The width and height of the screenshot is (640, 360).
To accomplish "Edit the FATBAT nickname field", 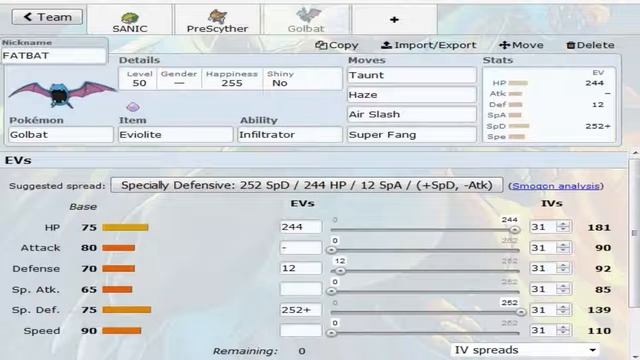I will point(53,56).
